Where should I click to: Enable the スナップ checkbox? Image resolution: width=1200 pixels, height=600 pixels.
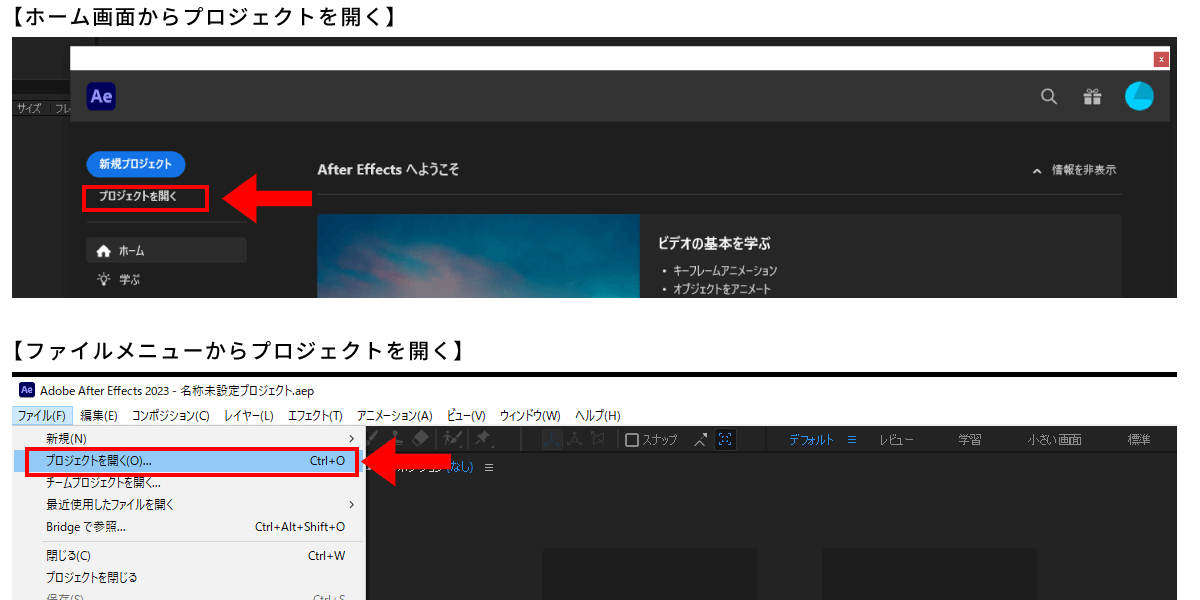click(x=632, y=440)
